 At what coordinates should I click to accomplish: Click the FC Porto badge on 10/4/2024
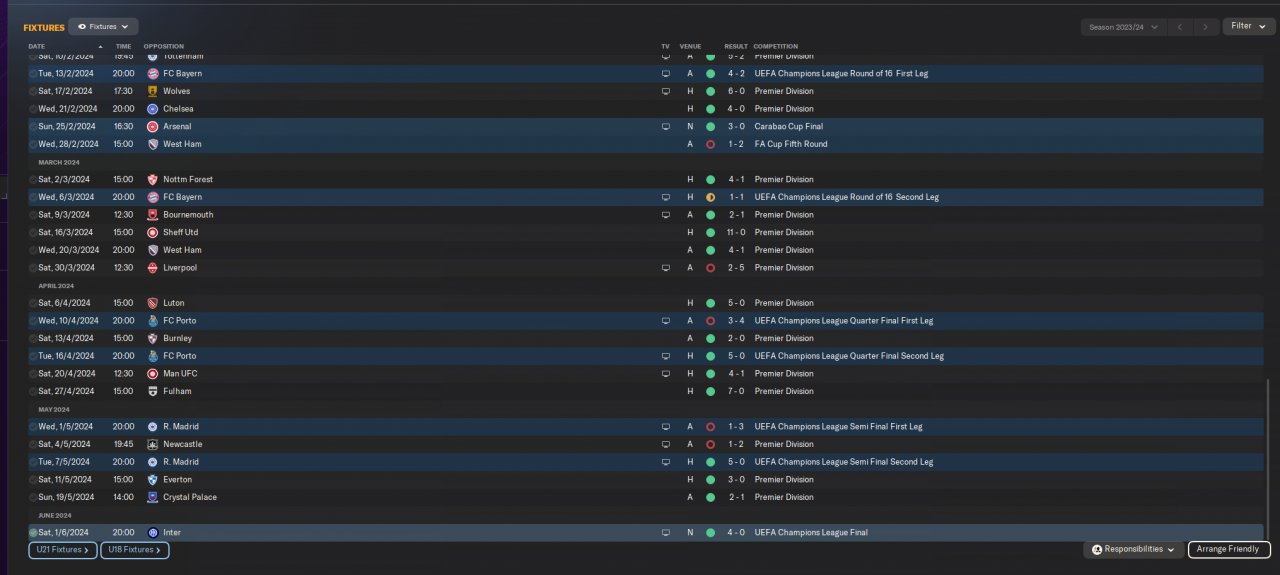(x=153, y=321)
